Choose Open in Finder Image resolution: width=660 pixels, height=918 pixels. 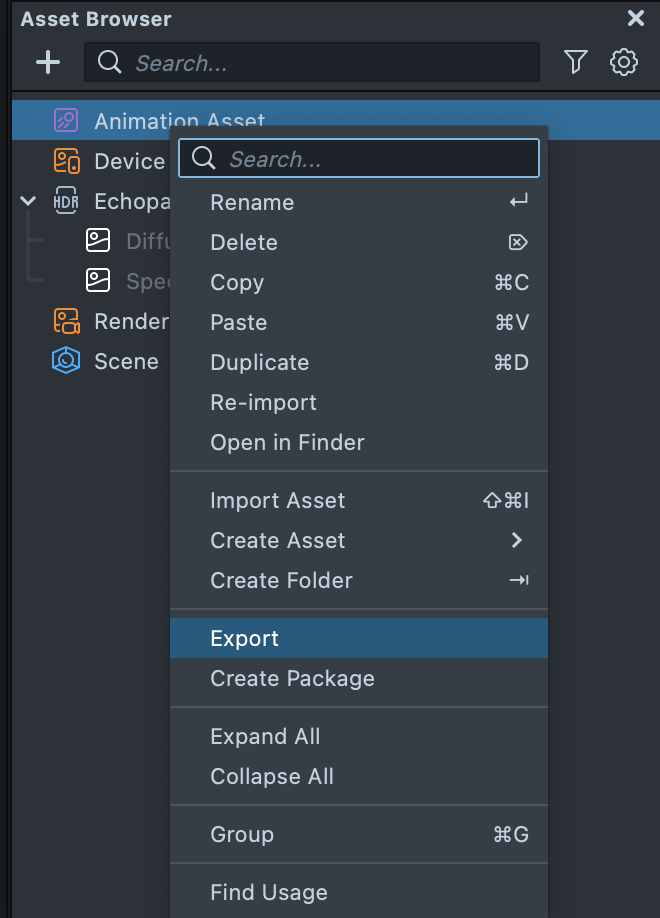click(x=287, y=442)
